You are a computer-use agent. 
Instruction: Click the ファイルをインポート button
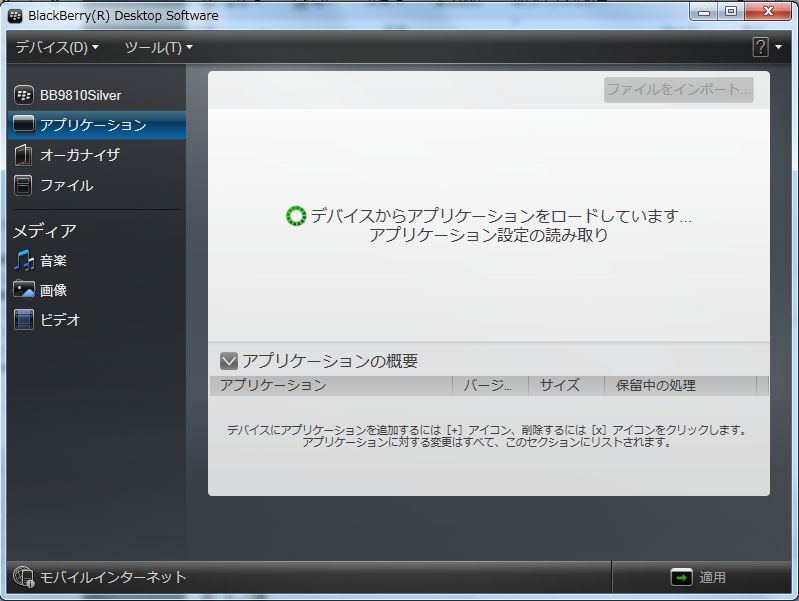coord(679,90)
